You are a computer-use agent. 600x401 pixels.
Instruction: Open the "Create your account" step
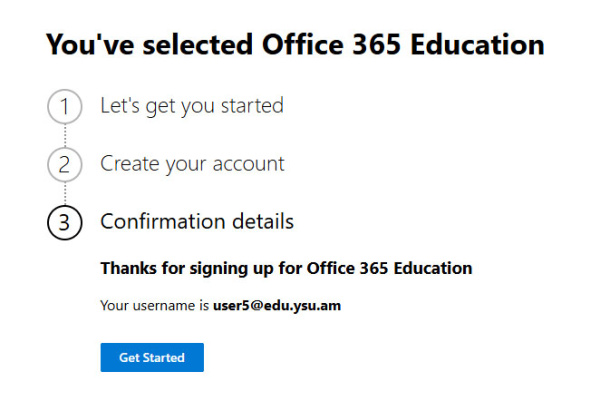click(192, 164)
